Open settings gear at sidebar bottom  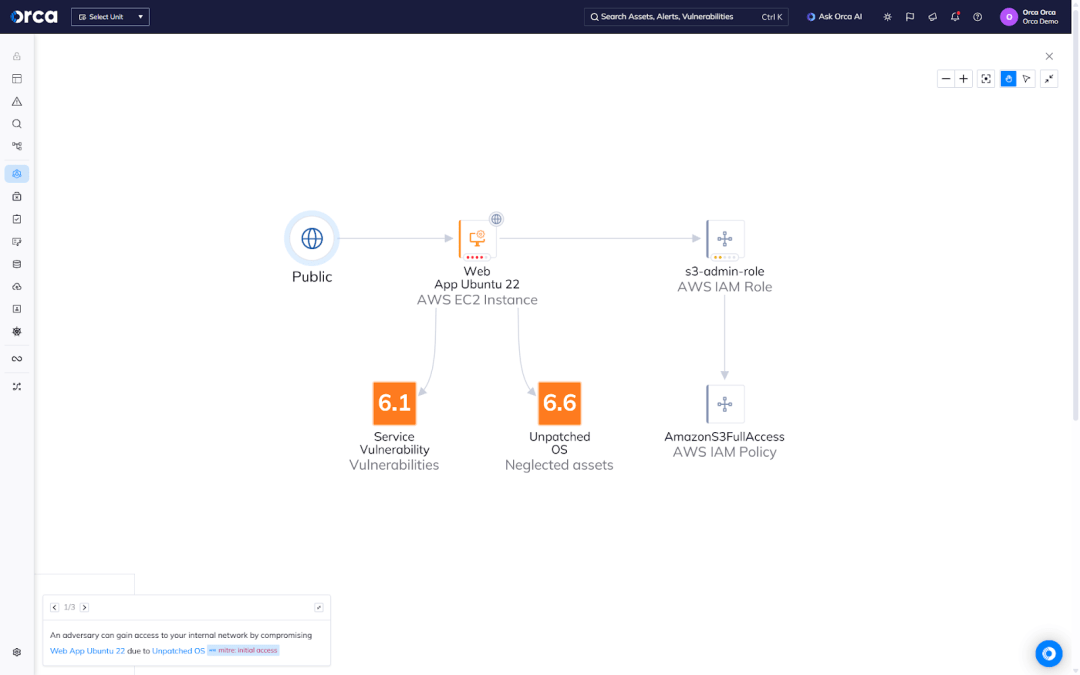(x=17, y=652)
